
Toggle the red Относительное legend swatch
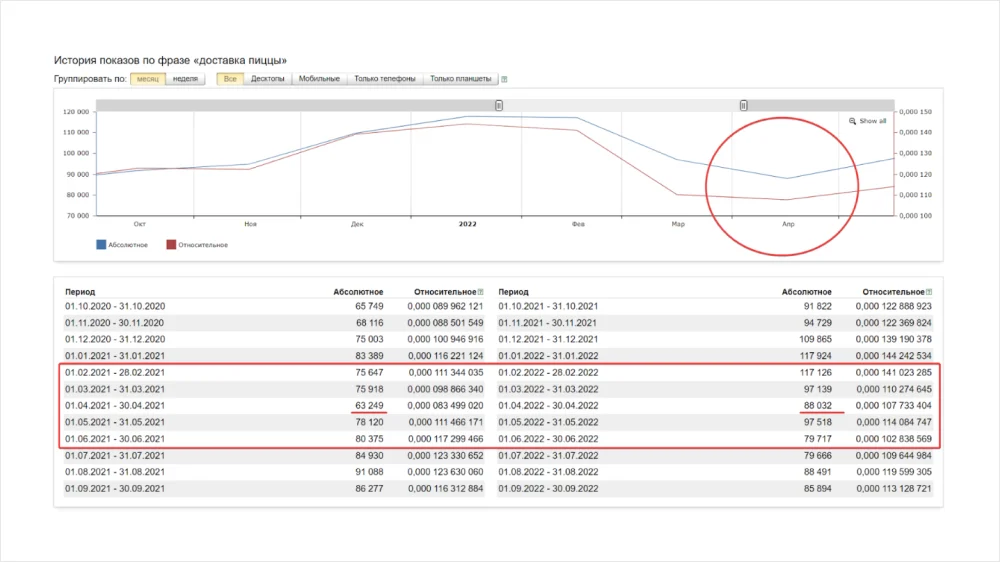171,244
